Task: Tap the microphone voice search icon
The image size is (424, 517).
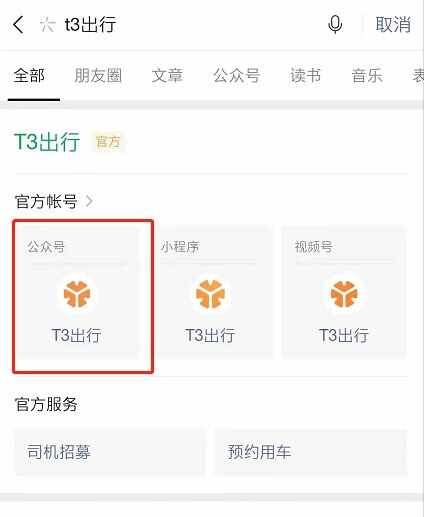Action: pos(335,25)
